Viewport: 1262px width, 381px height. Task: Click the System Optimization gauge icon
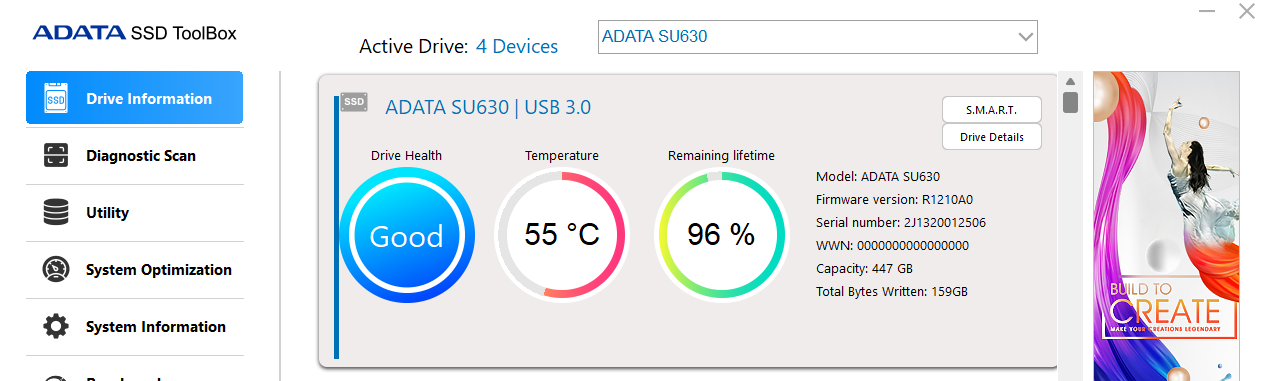point(56,269)
